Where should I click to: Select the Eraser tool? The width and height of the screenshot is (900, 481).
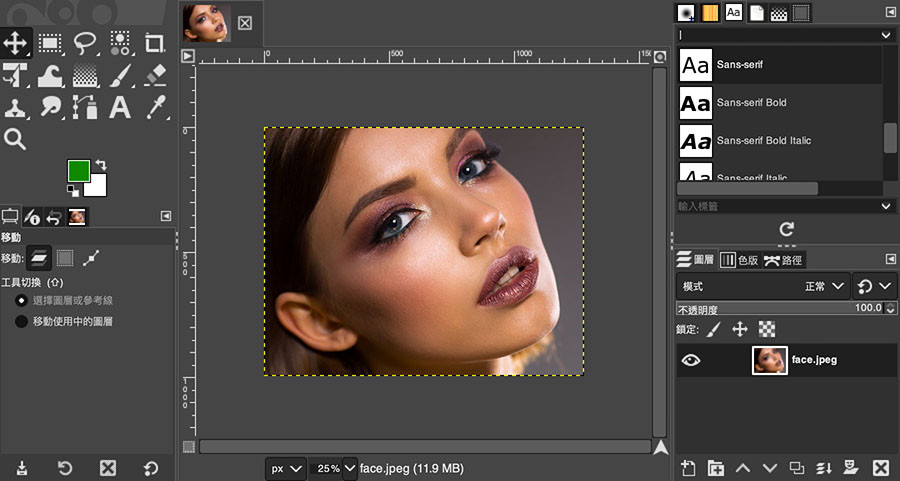(x=154, y=75)
